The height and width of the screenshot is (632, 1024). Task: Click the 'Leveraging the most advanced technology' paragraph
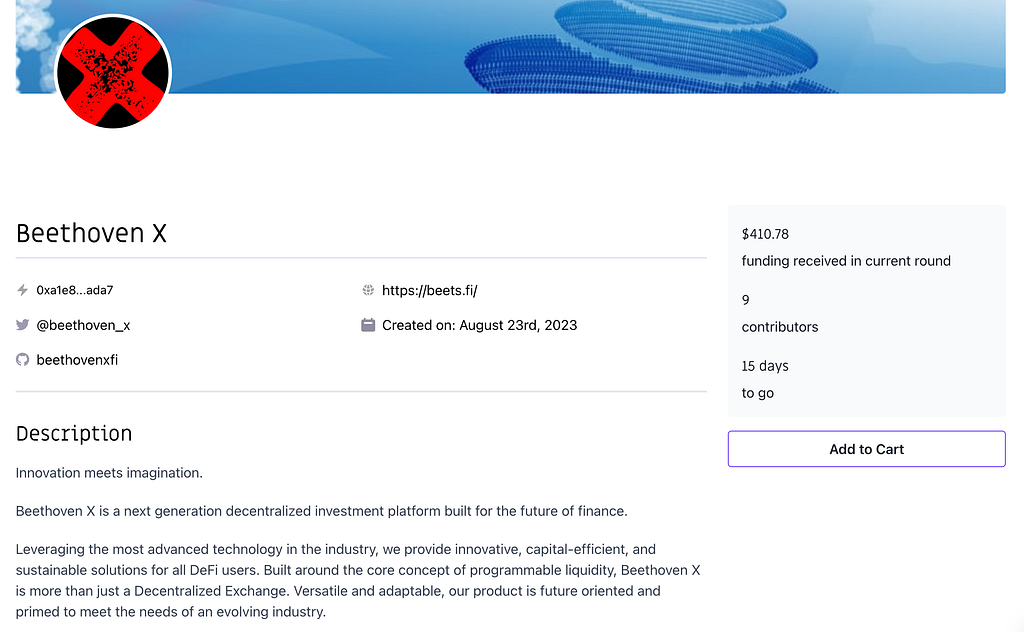[x=358, y=580]
